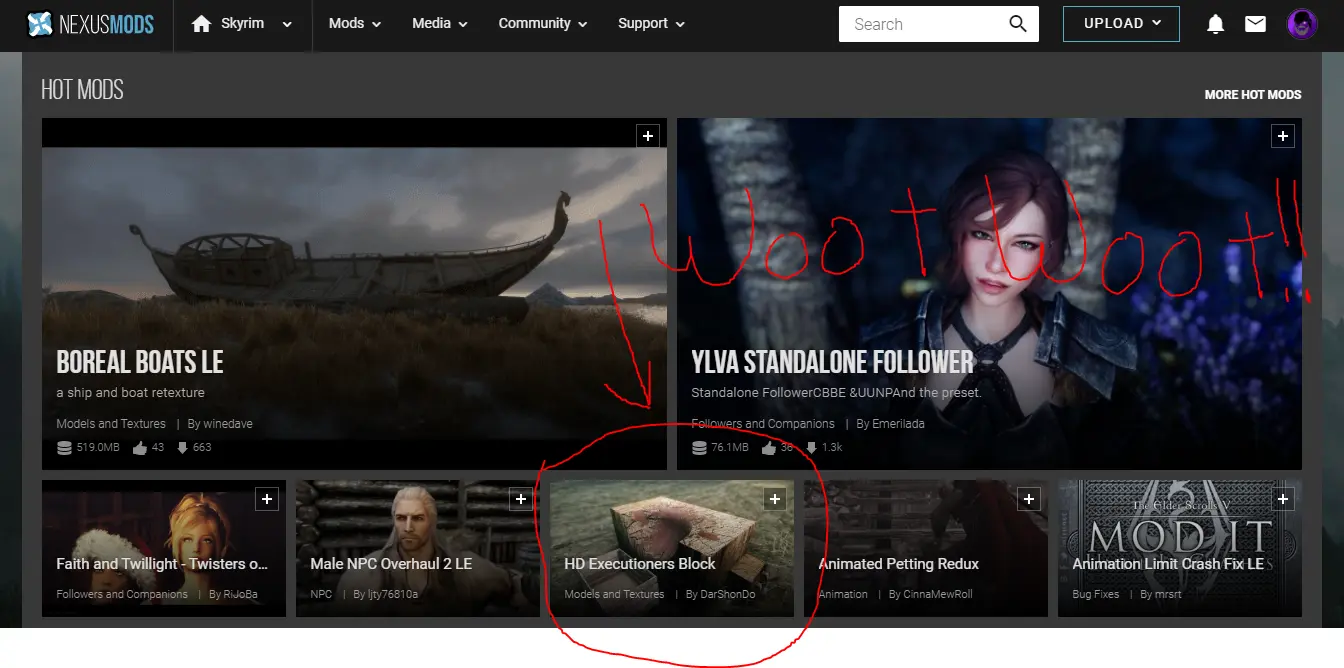Click plus icon on HD Executioners Block card
The height and width of the screenshot is (668, 1344).
[774, 498]
